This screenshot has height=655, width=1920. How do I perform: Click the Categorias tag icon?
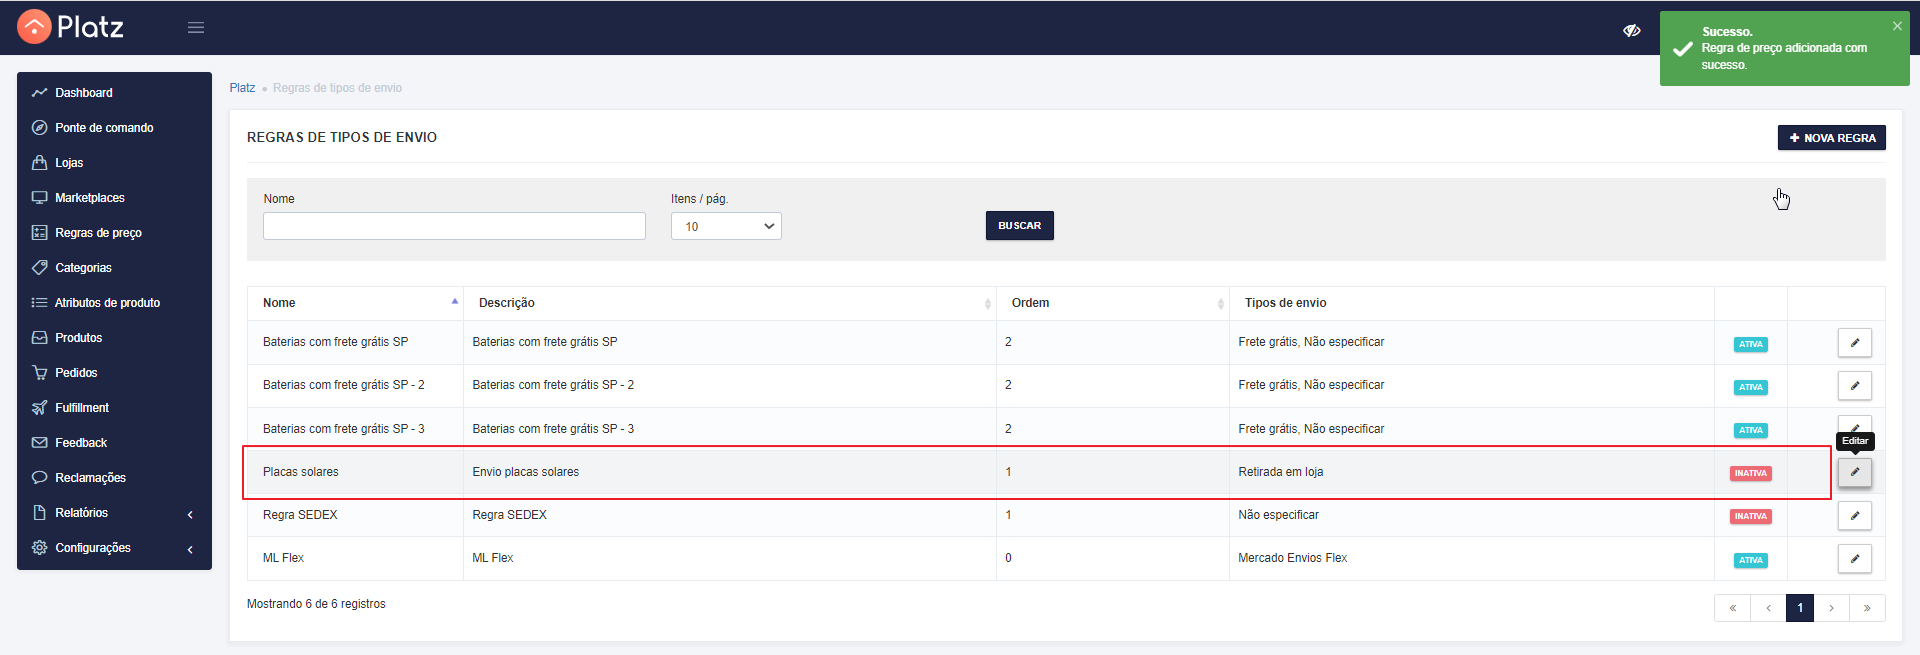40,267
